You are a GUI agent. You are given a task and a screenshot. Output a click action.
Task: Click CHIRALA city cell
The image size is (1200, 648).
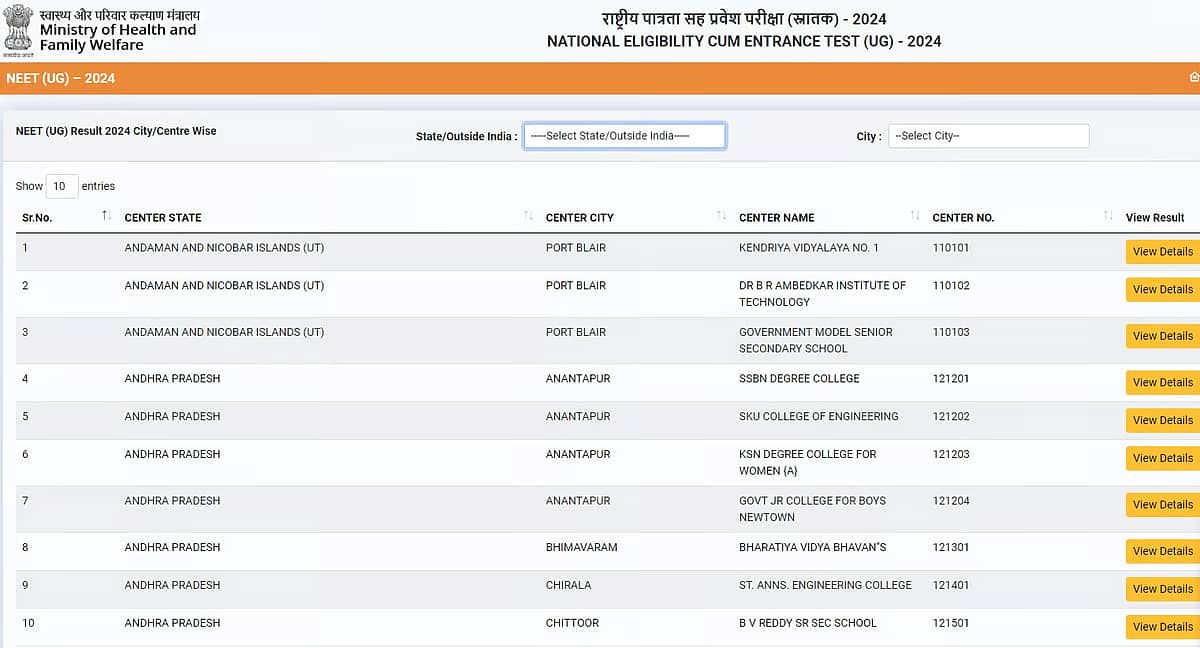pyautogui.click(x=569, y=585)
